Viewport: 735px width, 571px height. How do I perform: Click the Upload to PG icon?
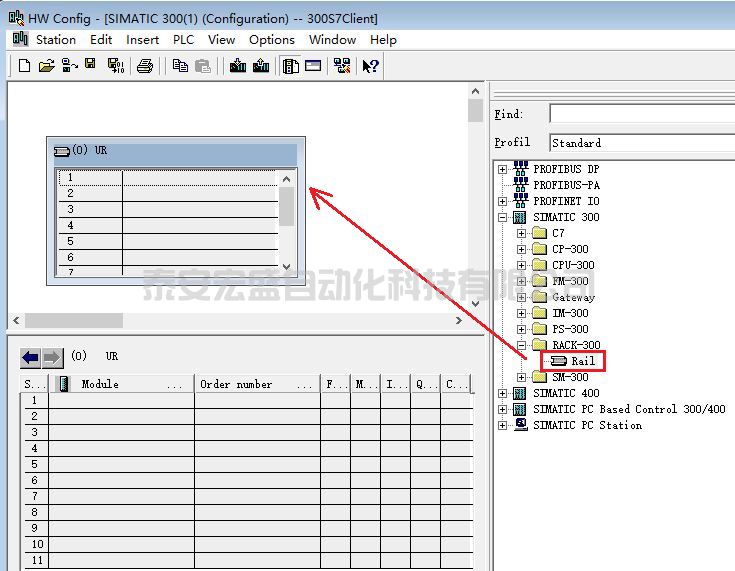coord(261,66)
